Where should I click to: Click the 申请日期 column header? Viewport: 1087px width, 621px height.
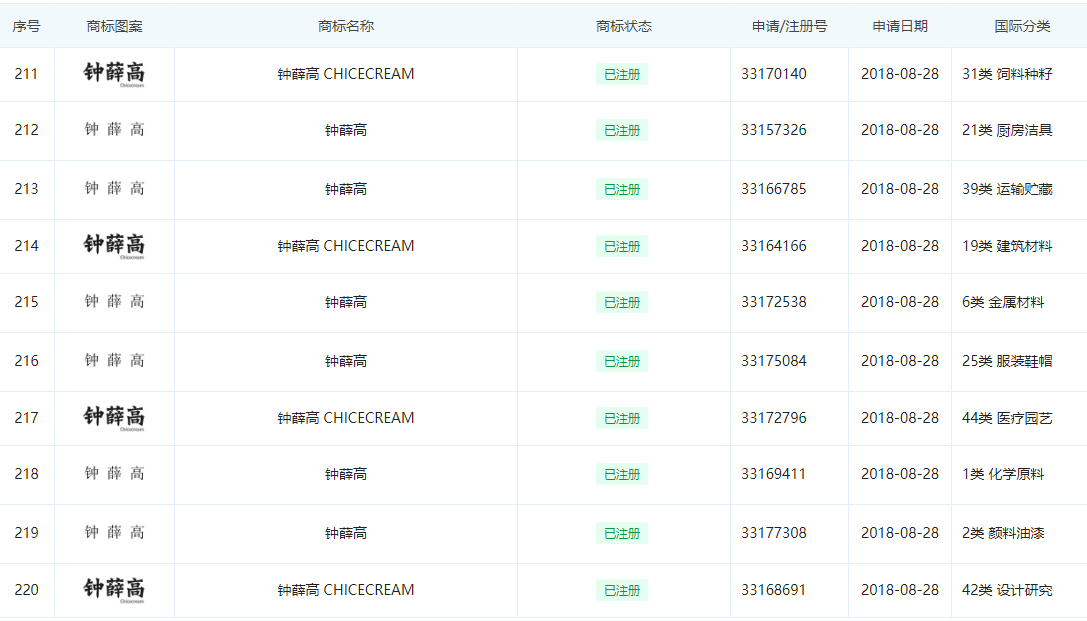[x=900, y=27]
